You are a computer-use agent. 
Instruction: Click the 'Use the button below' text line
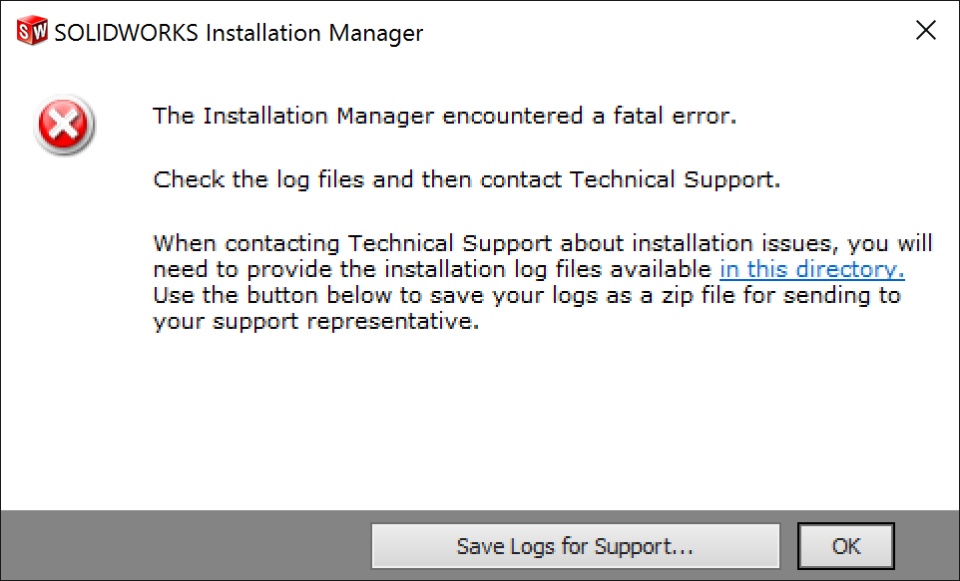pos(527,295)
